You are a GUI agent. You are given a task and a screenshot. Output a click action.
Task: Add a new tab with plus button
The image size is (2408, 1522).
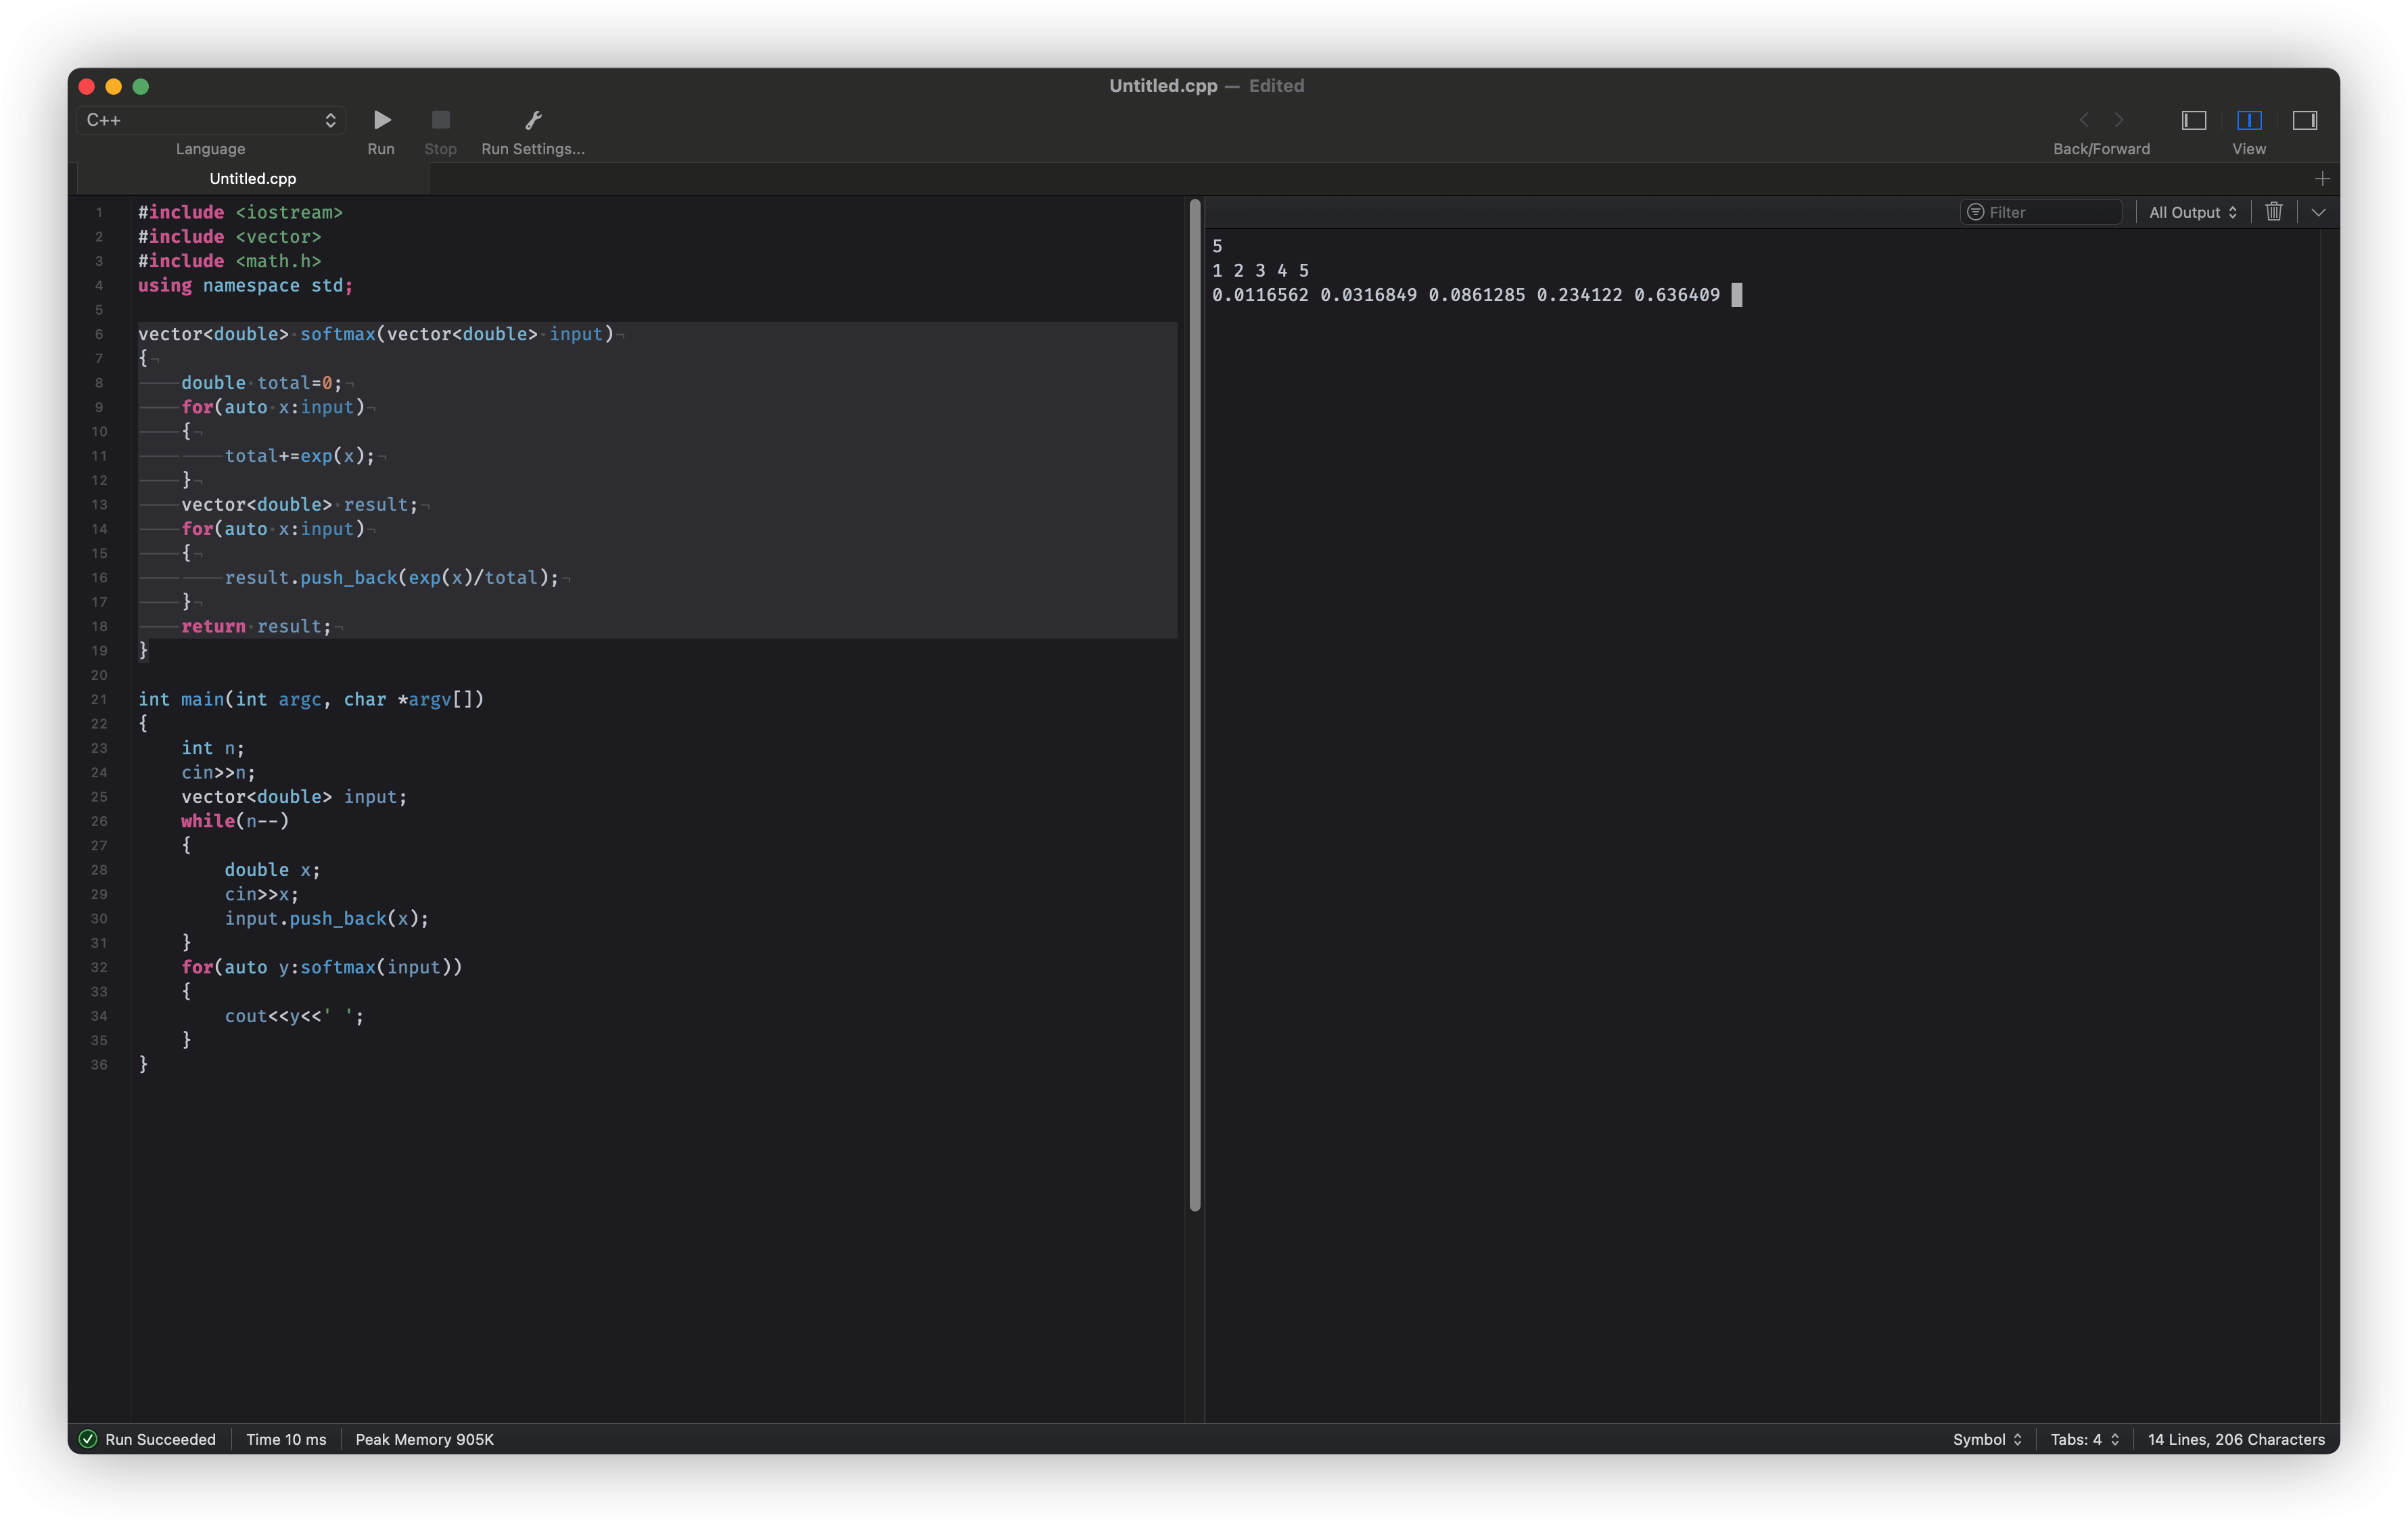click(2322, 179)
